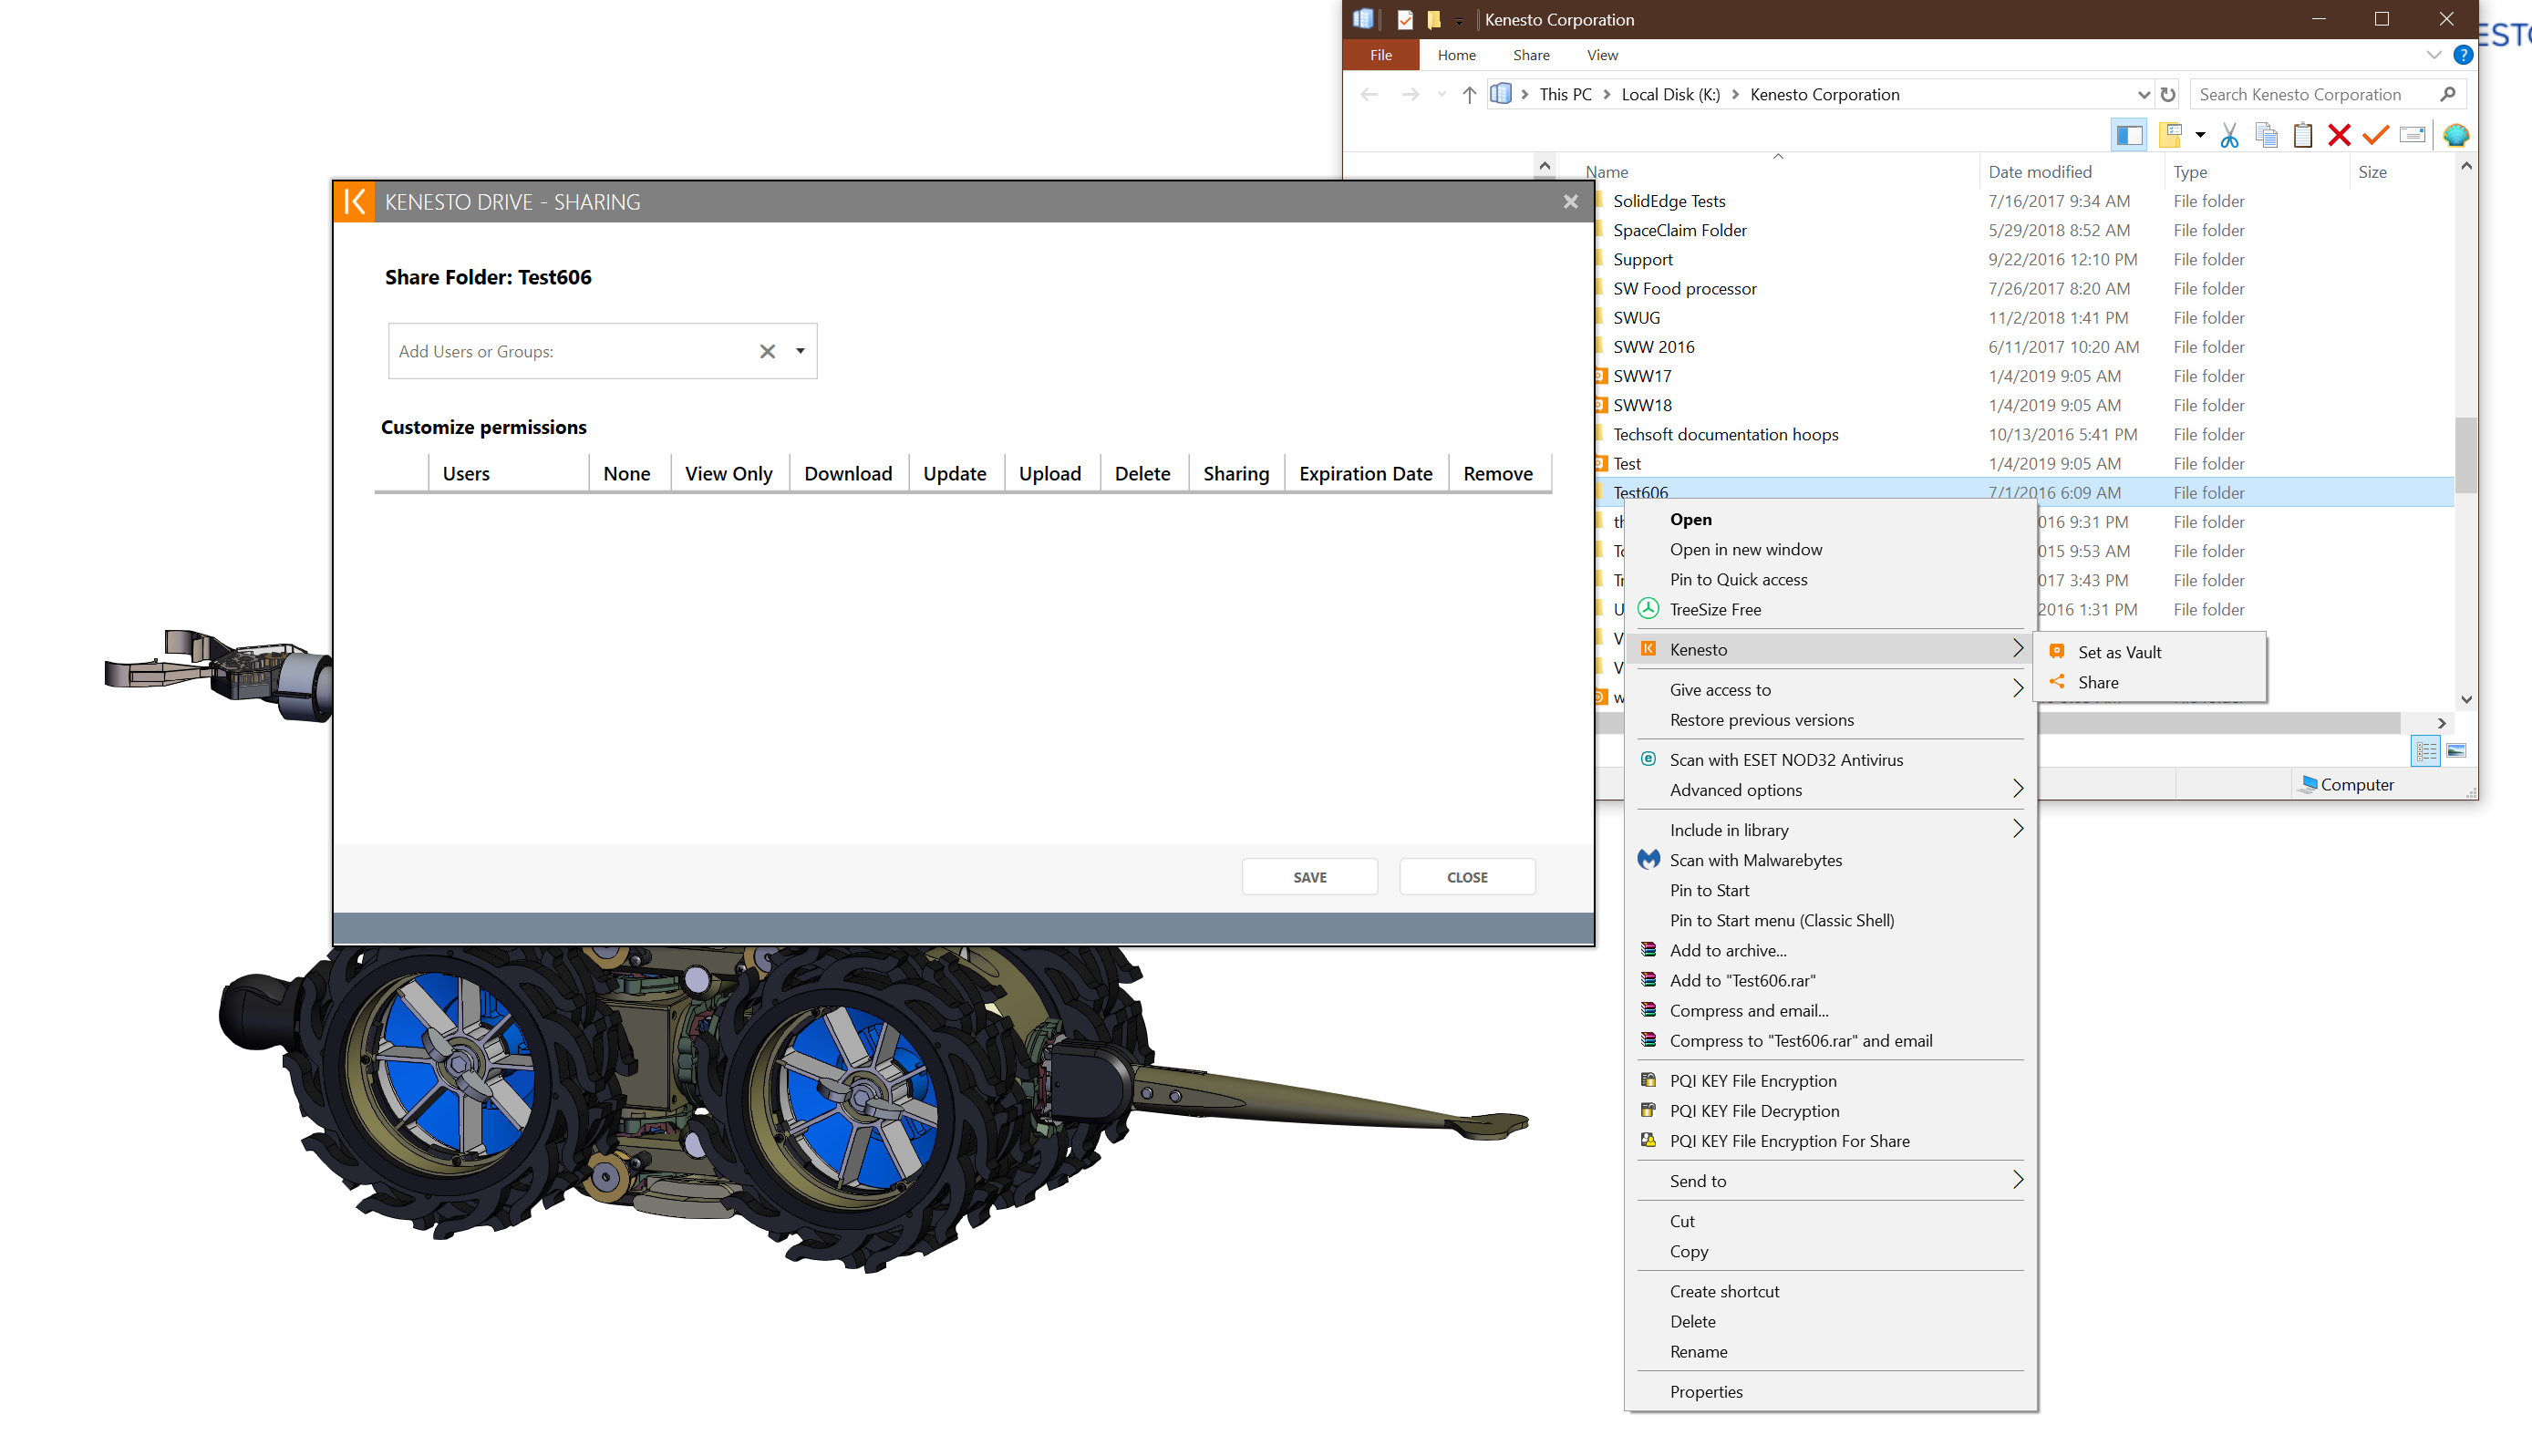Click the folder options toolbar icon
This screenshot has height=1456, width=2532.
coord(2169,135)
